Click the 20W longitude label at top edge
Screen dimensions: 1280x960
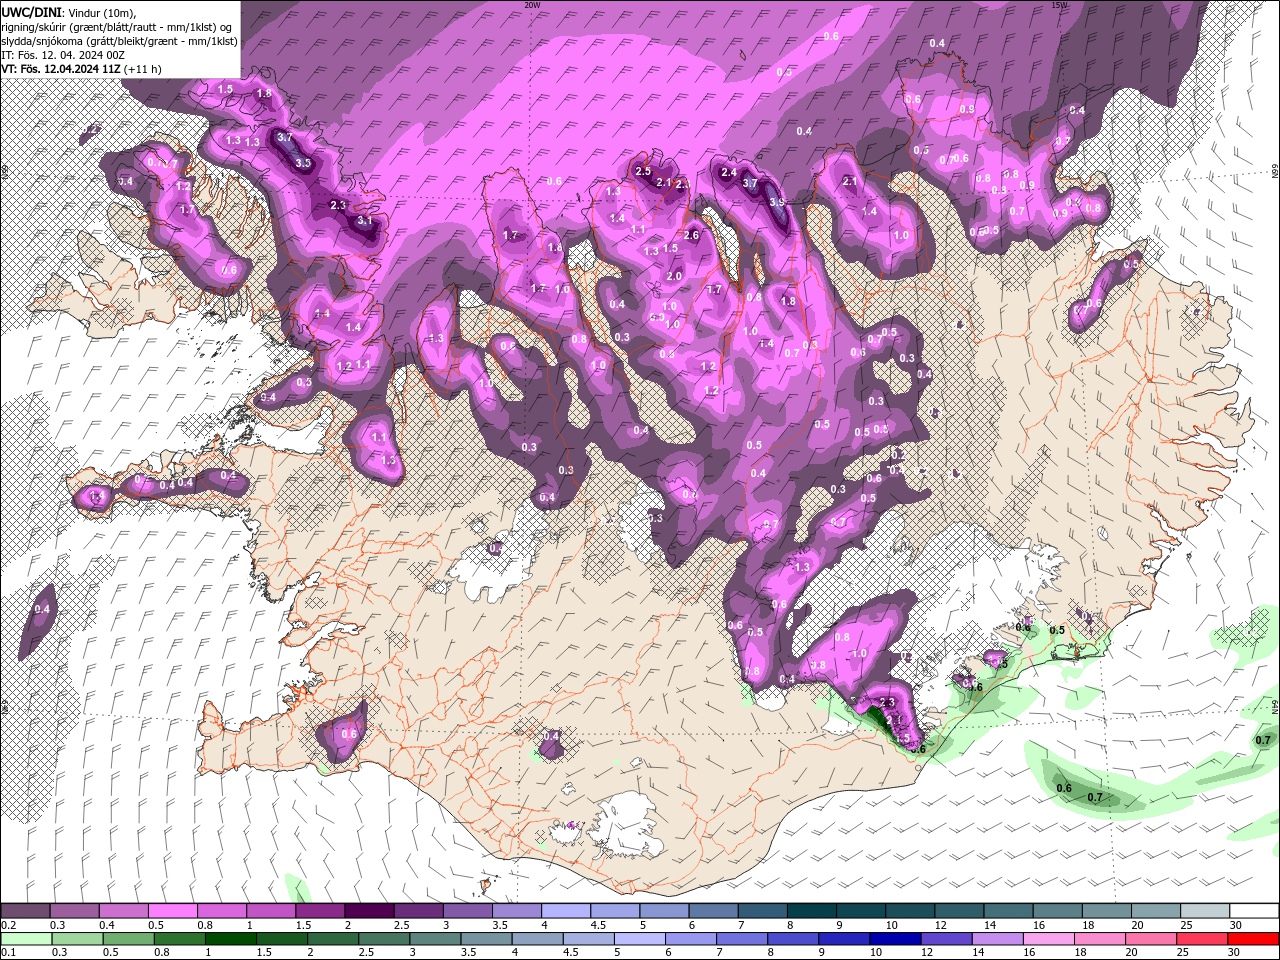tap(531, 5)
